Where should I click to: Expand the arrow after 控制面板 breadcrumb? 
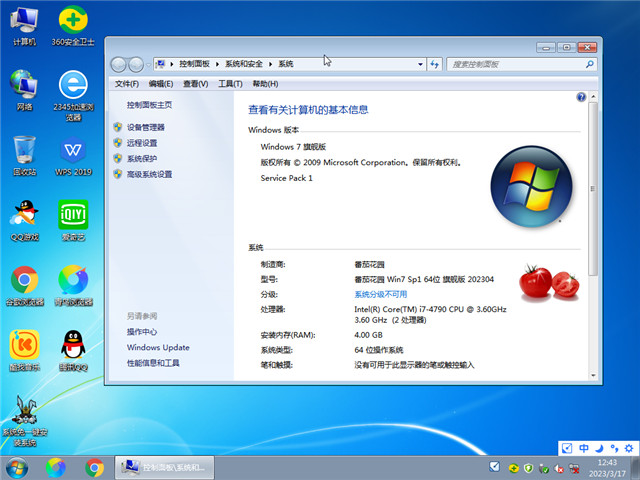point(217,64)
